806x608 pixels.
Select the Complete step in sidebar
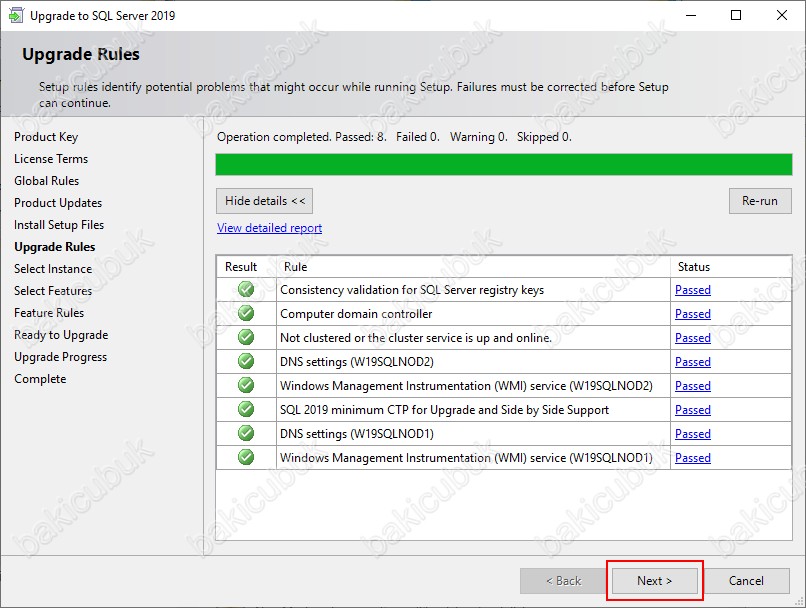coord(40,379)
